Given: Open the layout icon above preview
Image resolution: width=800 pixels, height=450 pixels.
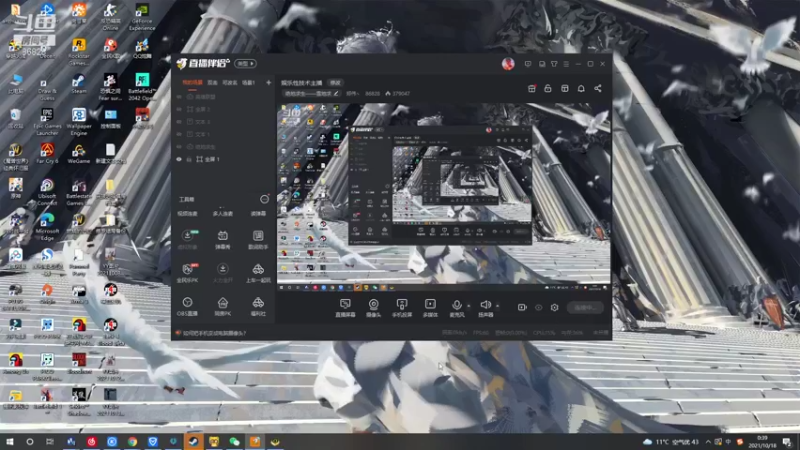Looking at the screenshot, I should [565, 89].
